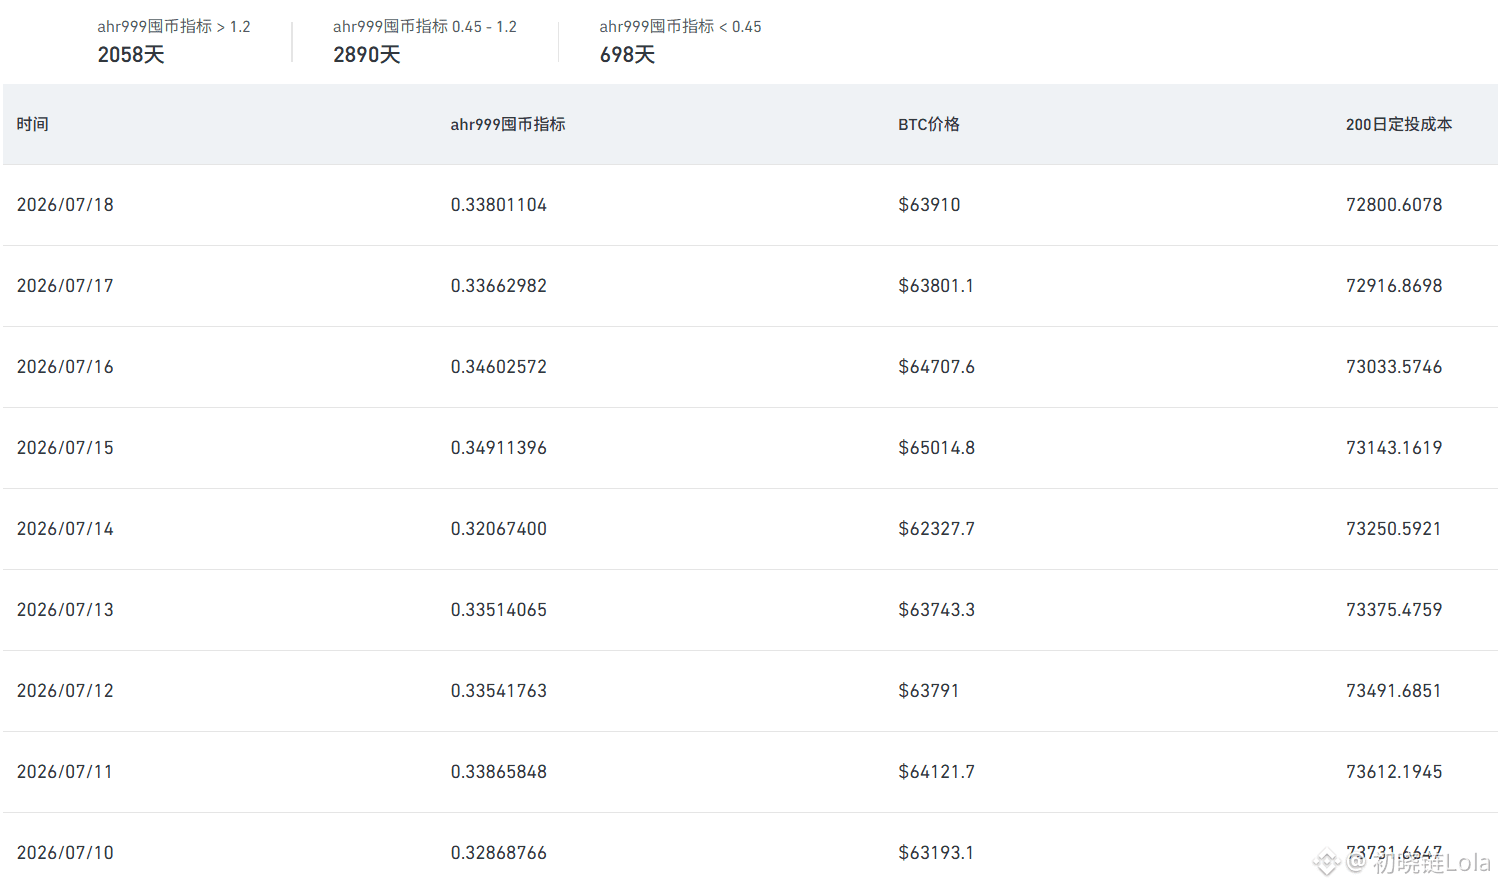Click the BTC price $64707.6
Screen dimensions: 1498x888
(x=936, y=367)
